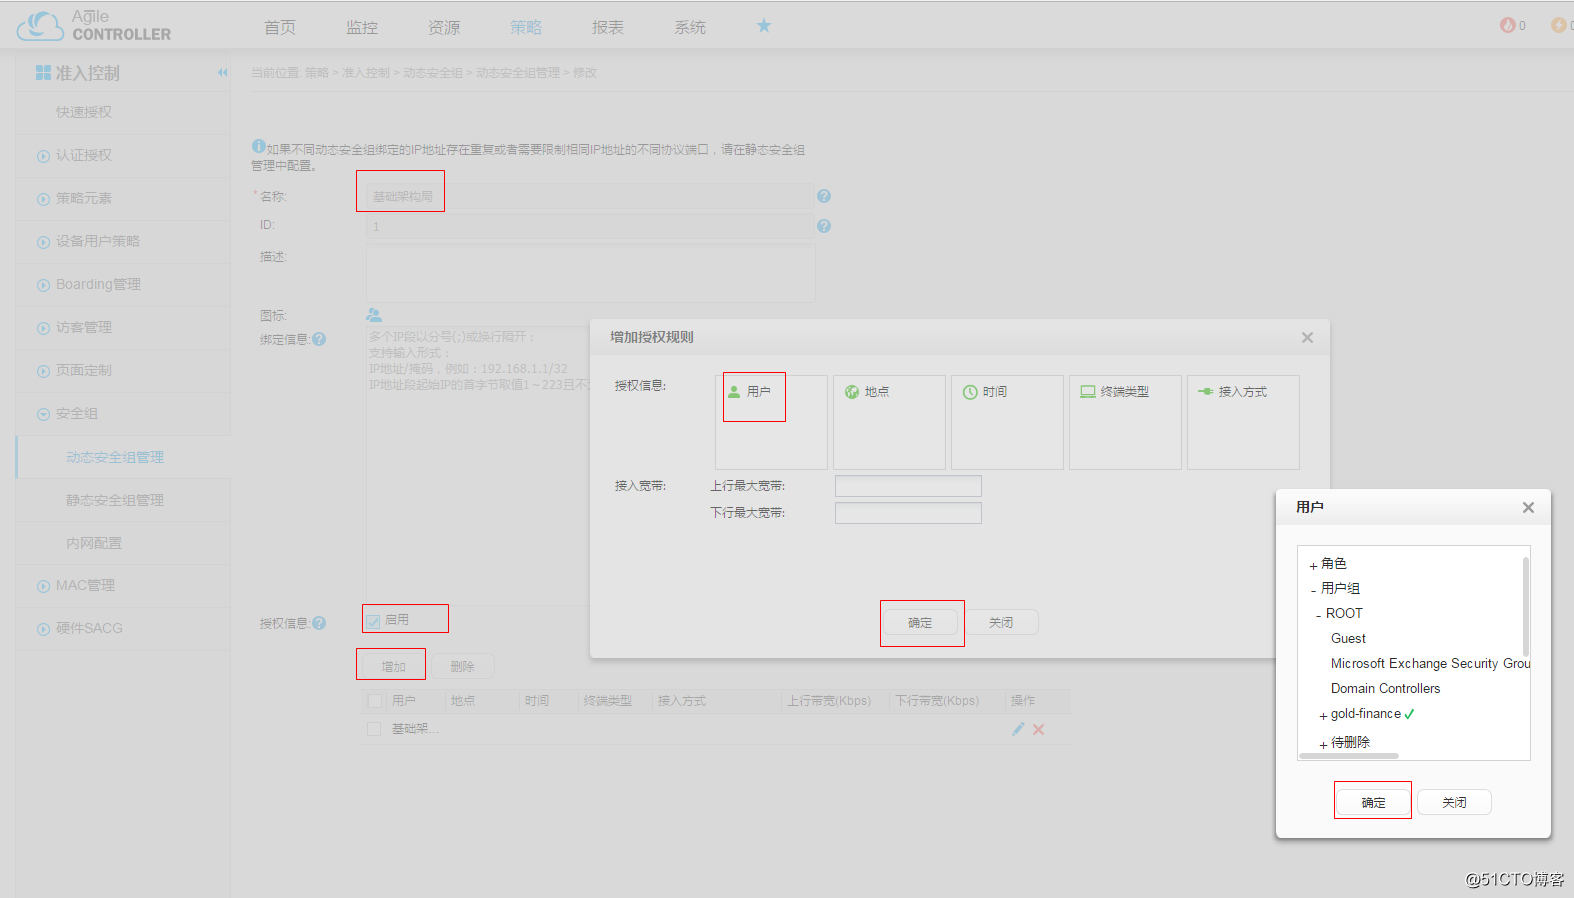Click the horizontal scrollbar in 用户 tree

1349,756
